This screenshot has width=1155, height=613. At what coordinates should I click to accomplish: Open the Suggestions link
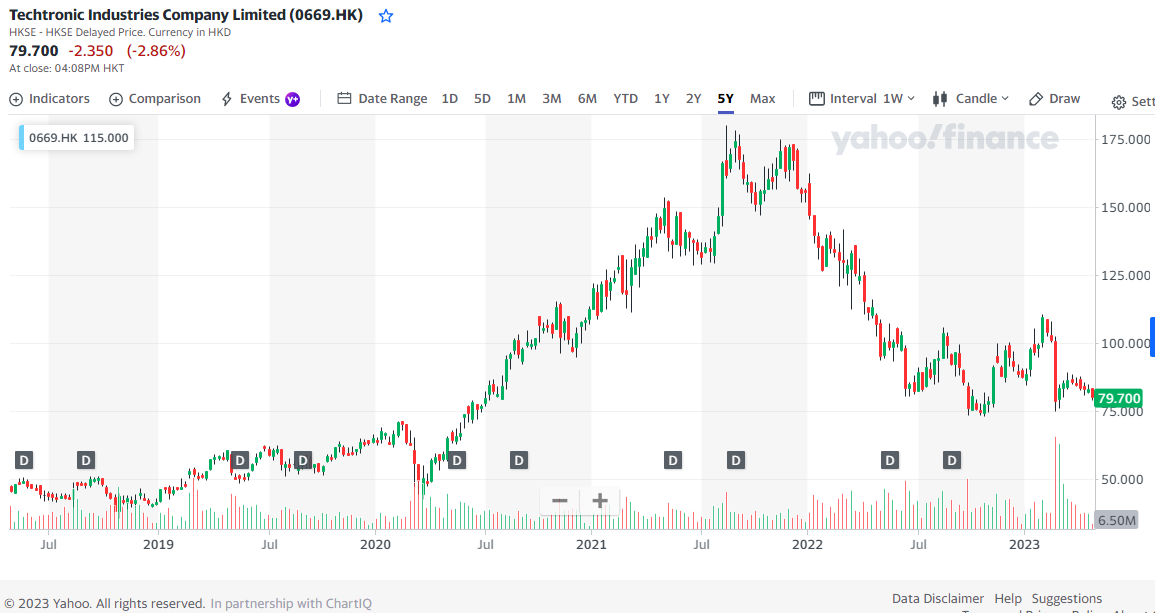tap(1067, 598)
